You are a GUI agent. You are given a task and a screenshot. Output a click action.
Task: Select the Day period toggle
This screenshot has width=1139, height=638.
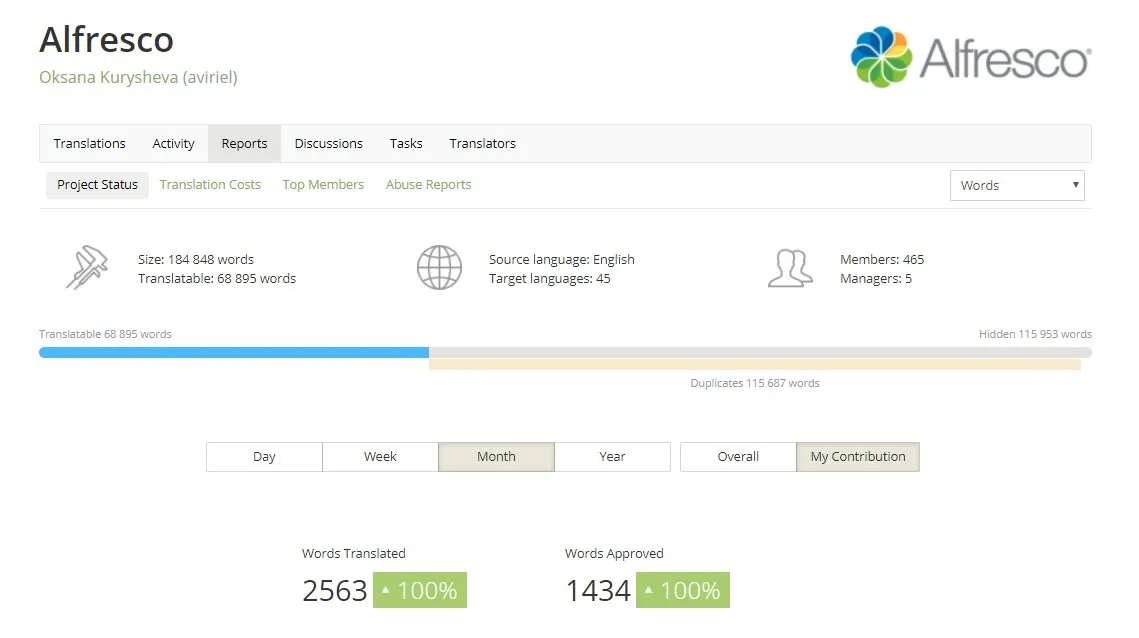264,456
